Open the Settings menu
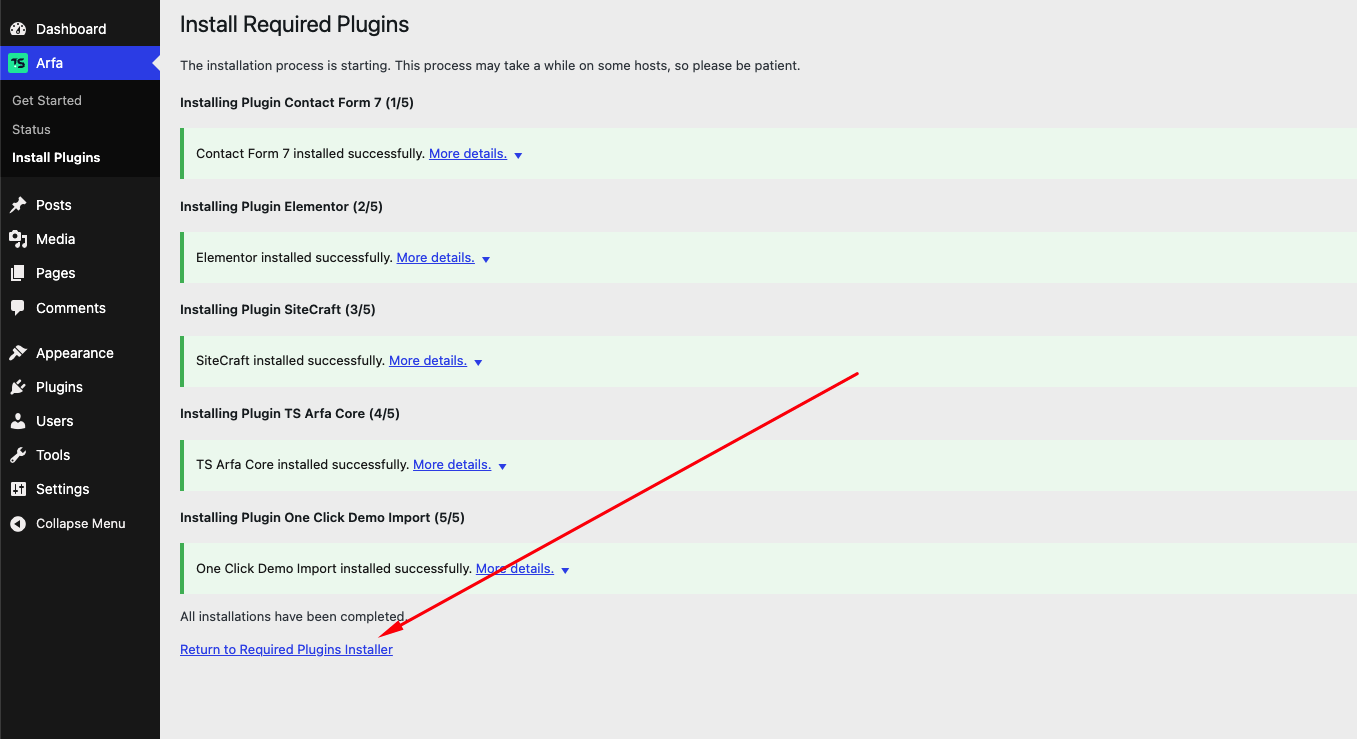 pyautogui.click(x=80, y=489)
